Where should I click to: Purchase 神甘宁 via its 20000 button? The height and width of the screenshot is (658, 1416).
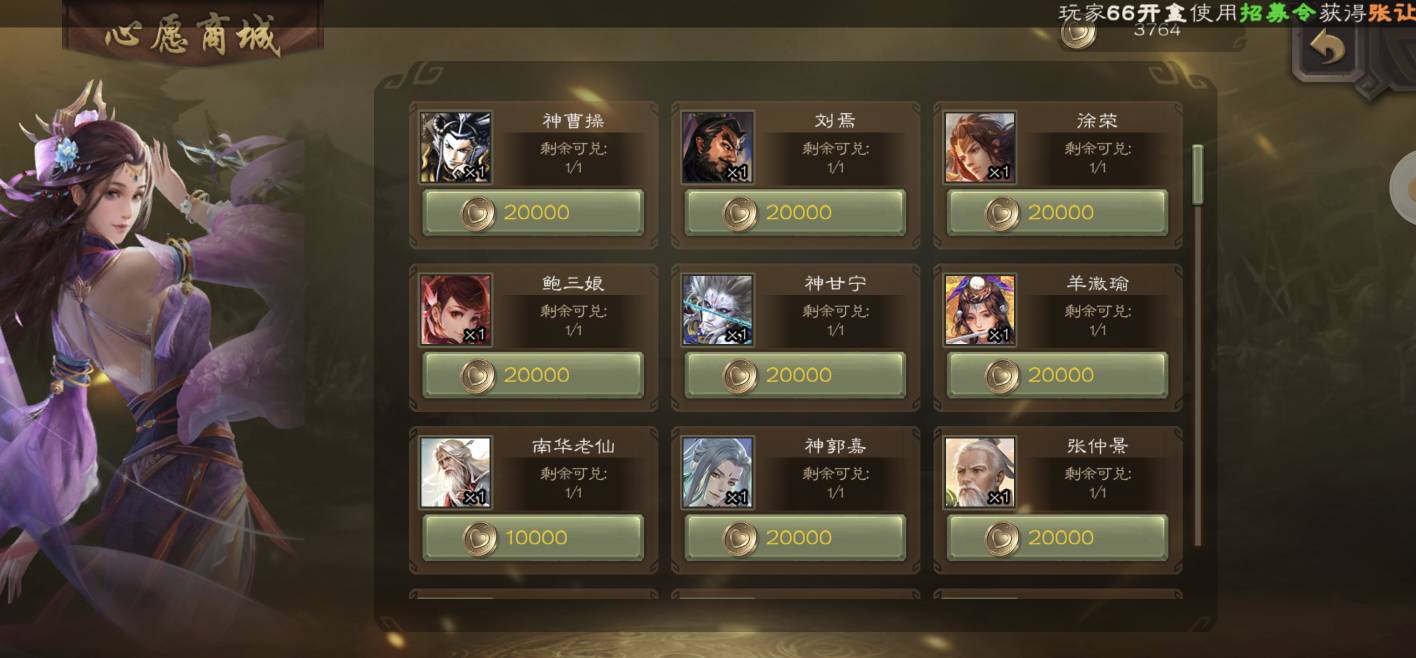[795, 375]
